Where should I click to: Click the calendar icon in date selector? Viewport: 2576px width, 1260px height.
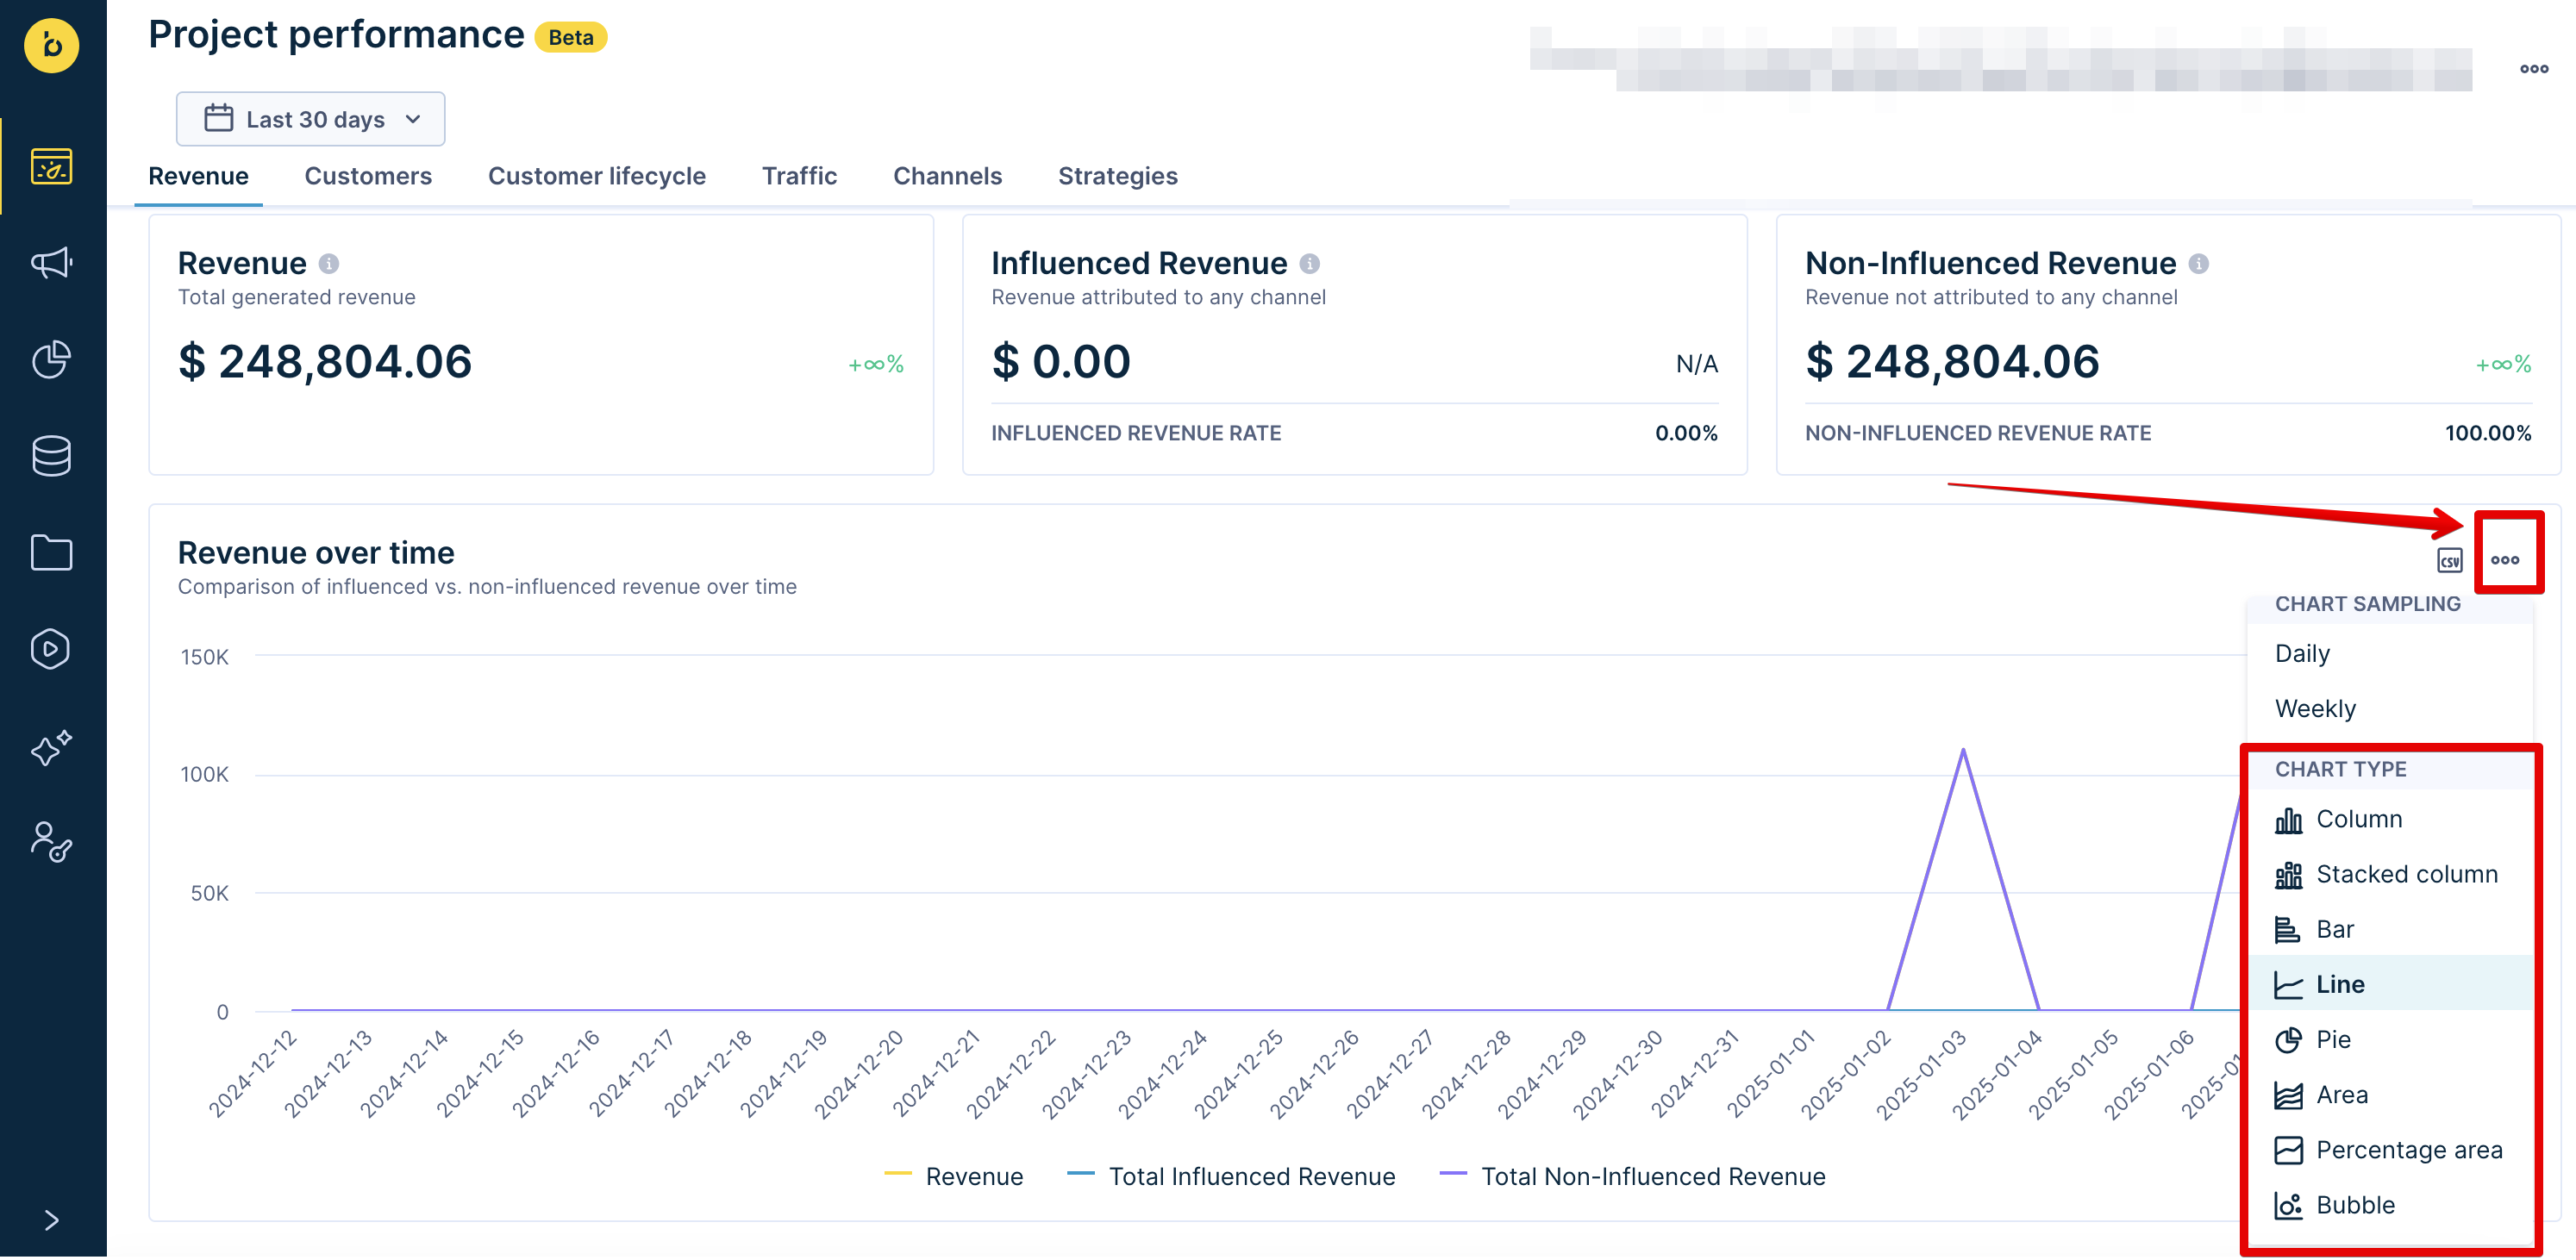click(x=218, y=119)
